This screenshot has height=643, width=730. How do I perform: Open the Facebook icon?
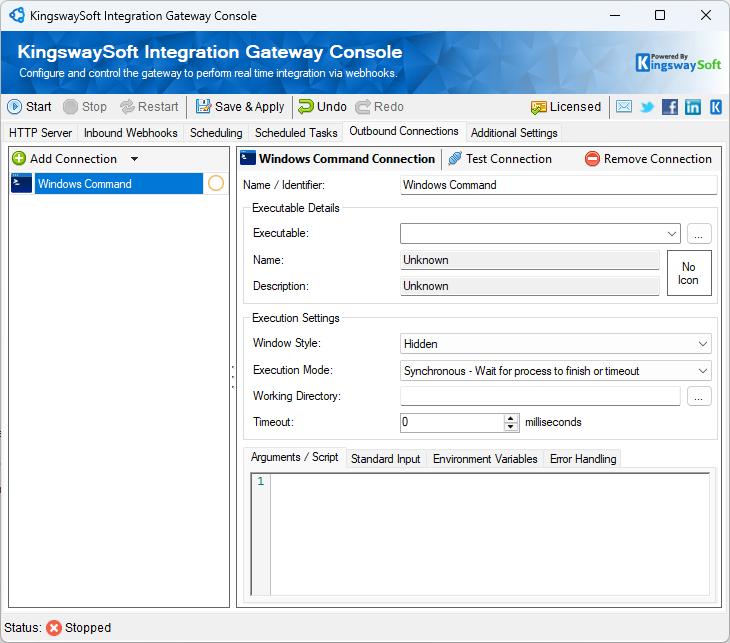point(669,107)
